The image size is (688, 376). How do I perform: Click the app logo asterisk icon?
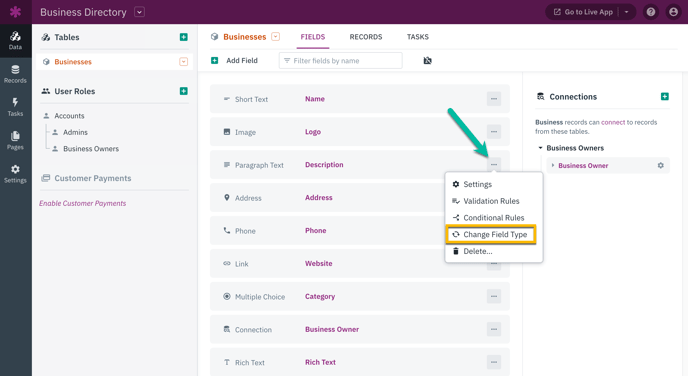click(15, 12)
